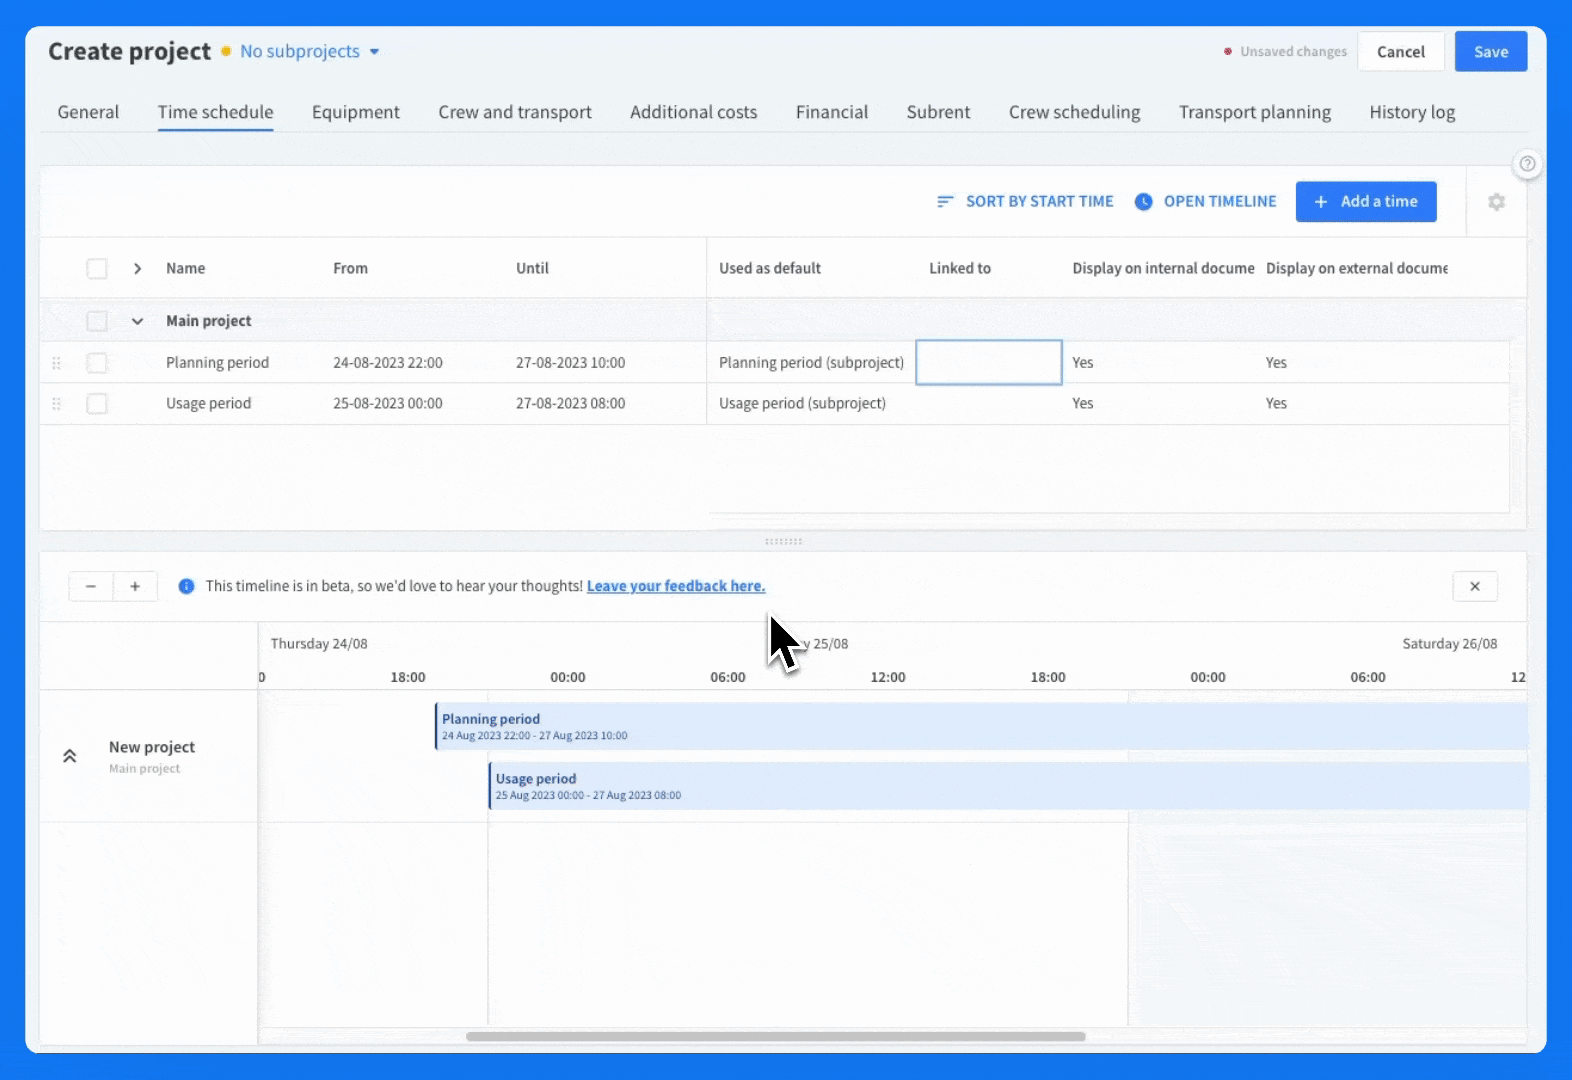This screenshot has height=1080, width=1572.
Task: Click Add a time button
Action: click(x=1366, y=202)
